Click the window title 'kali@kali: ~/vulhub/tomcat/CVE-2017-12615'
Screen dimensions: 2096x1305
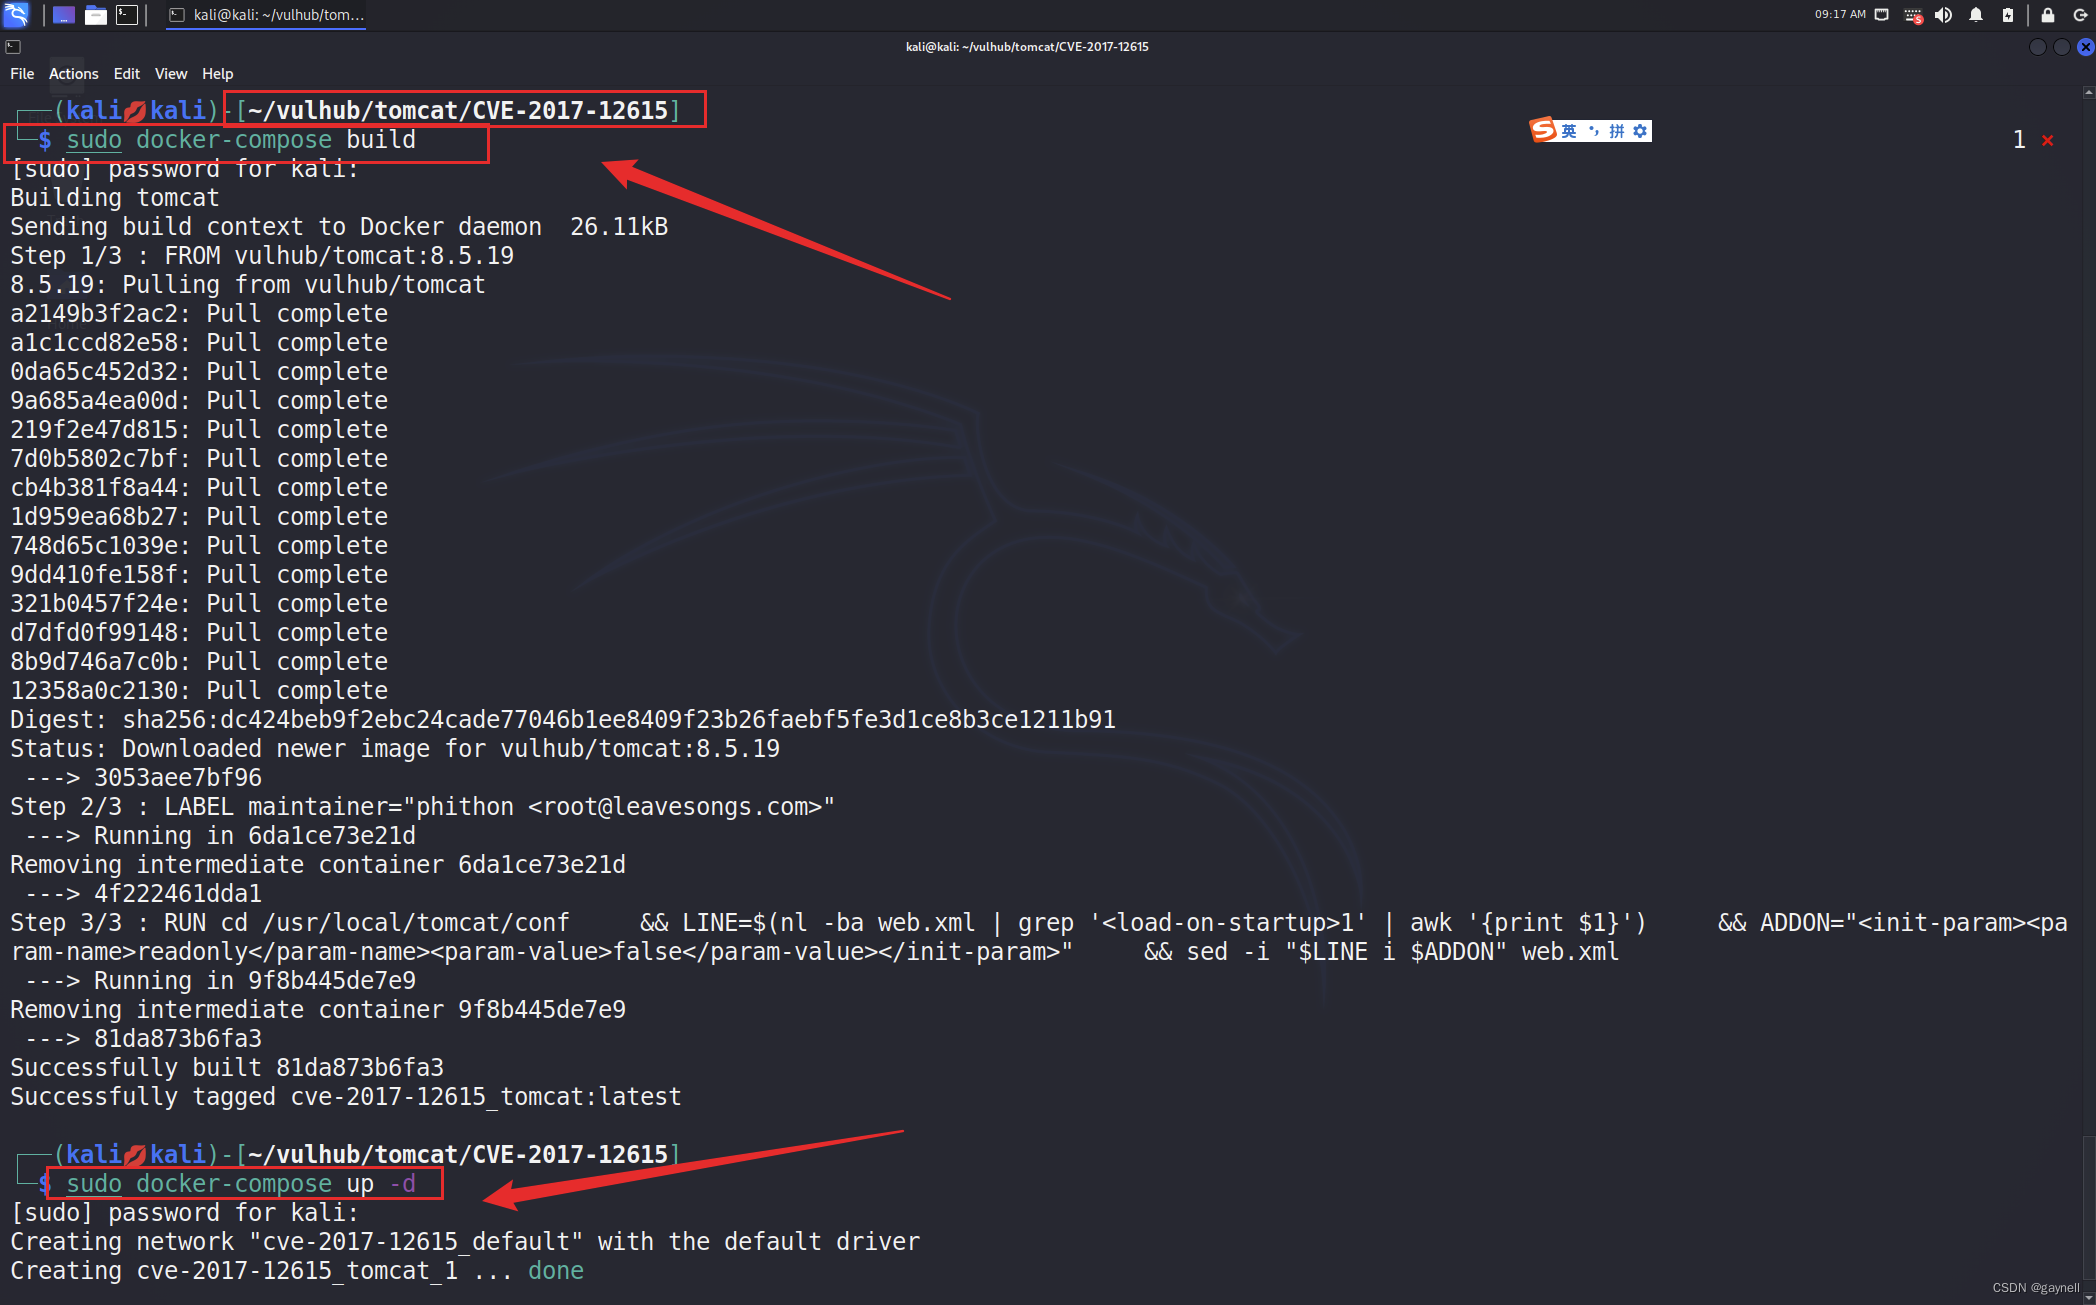(1027, 47)
